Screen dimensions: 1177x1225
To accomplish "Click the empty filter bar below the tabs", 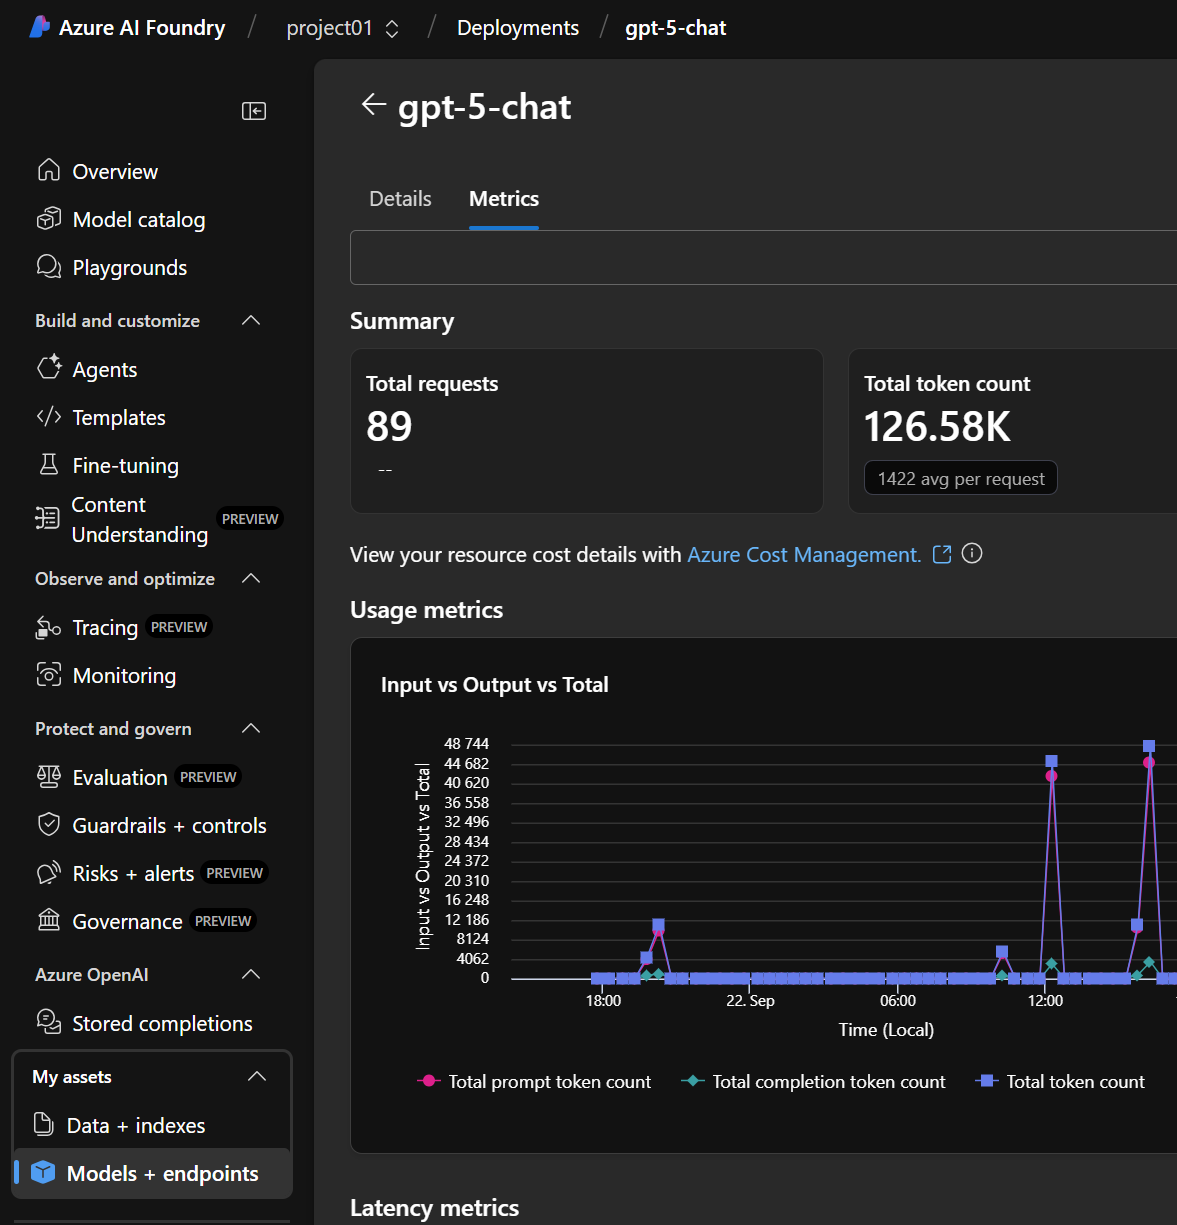I will (762, 257).
